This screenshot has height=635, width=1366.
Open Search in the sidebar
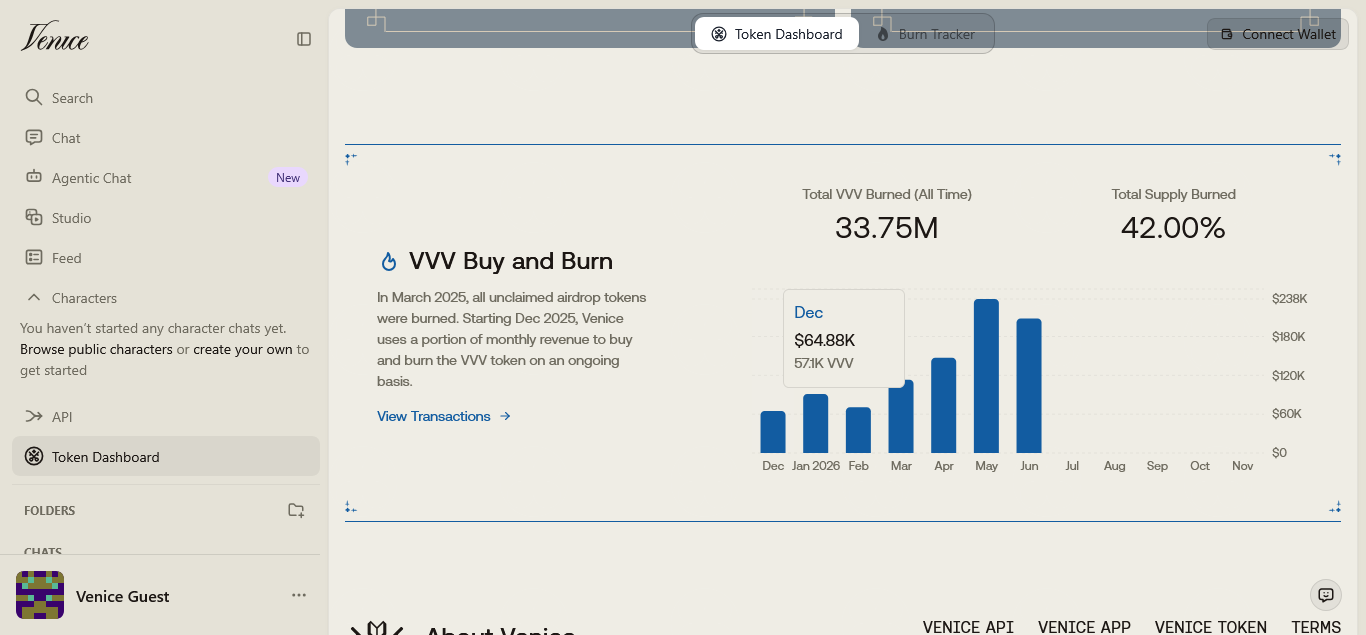(166, 98)
